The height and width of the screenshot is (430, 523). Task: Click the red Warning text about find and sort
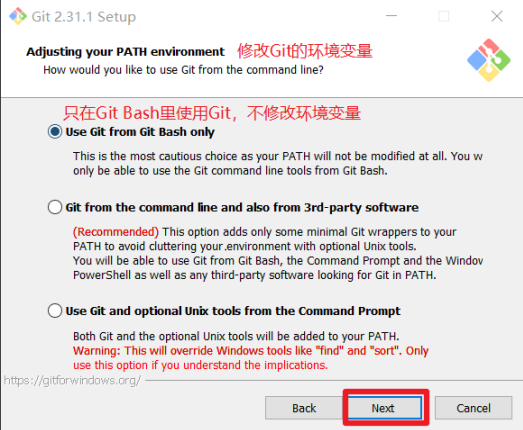coord(251,358)
